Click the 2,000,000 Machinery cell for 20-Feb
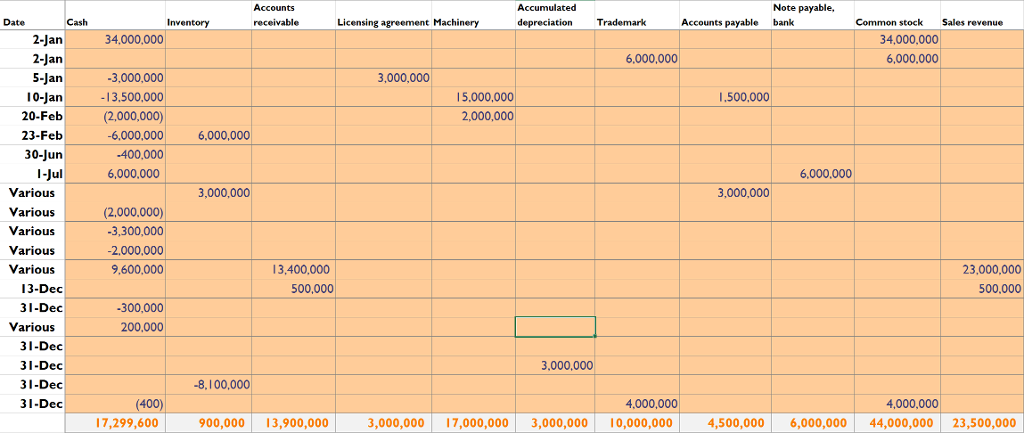 tap(473, 116)
